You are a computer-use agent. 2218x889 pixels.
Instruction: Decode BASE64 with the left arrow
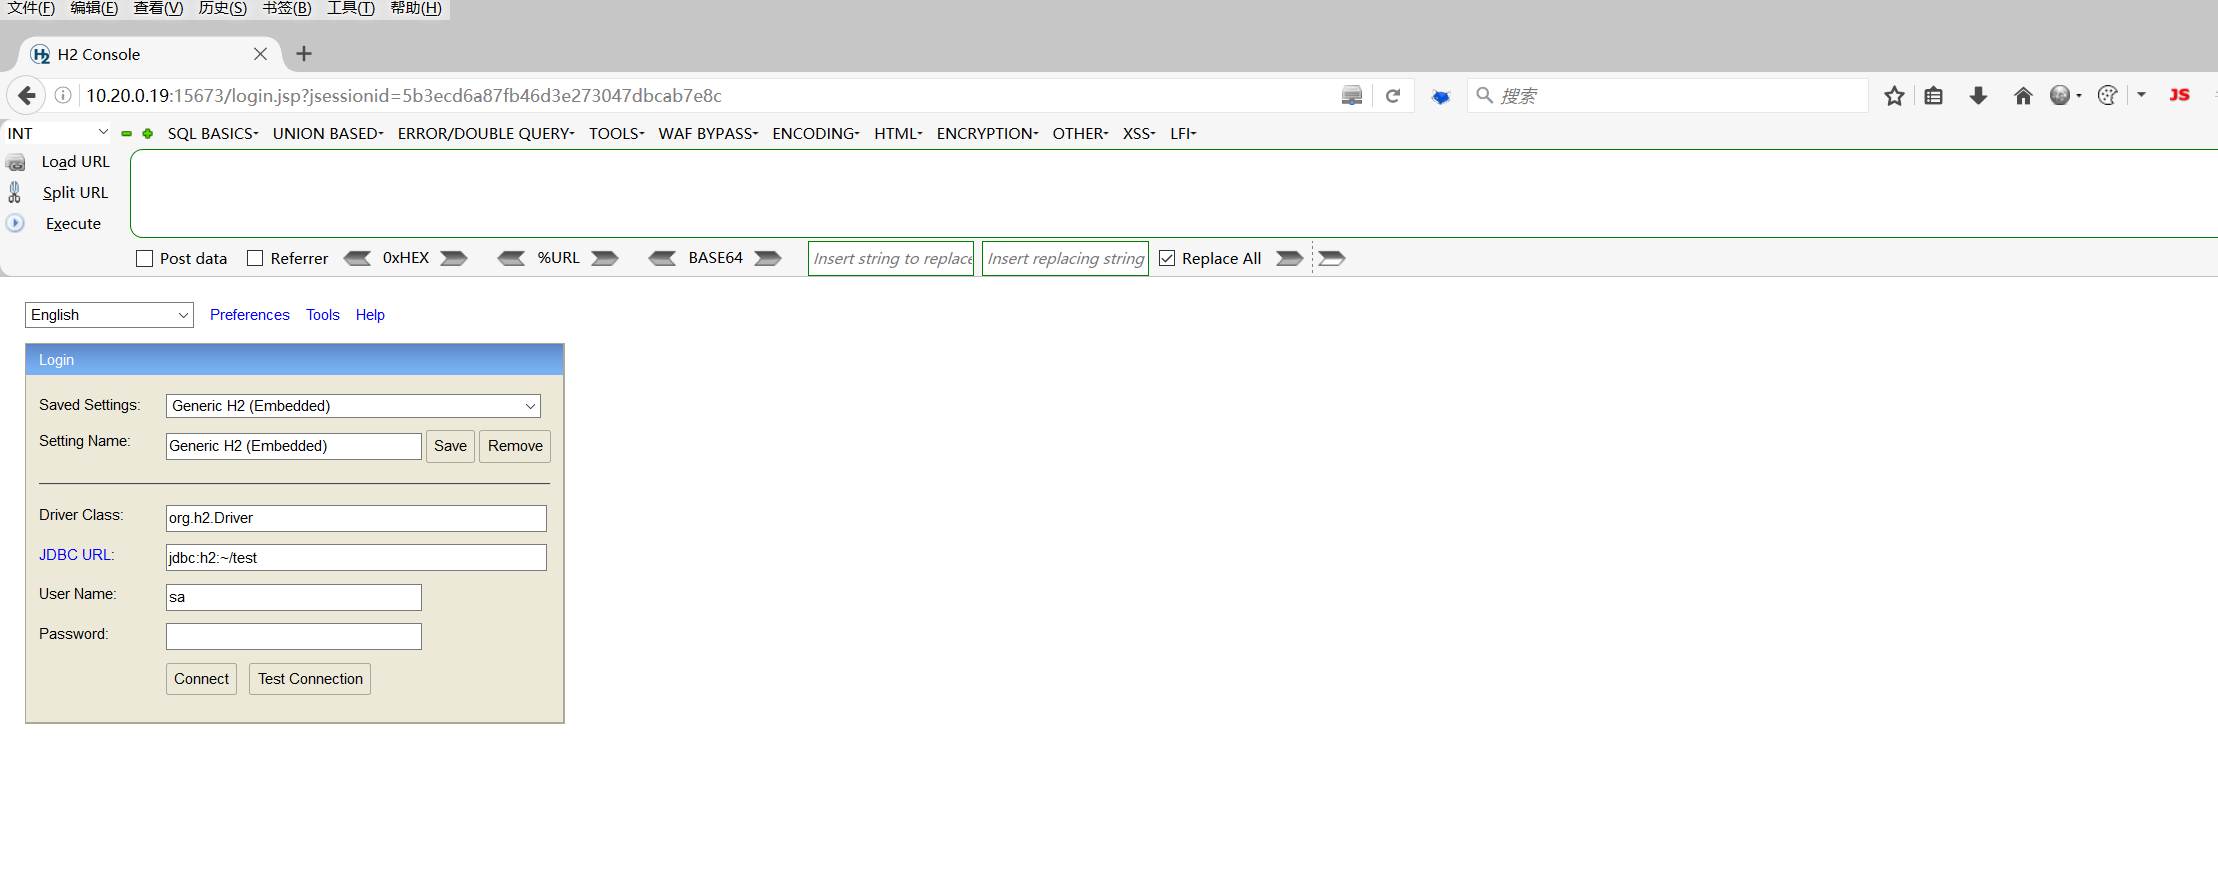(x=662, y=258)
